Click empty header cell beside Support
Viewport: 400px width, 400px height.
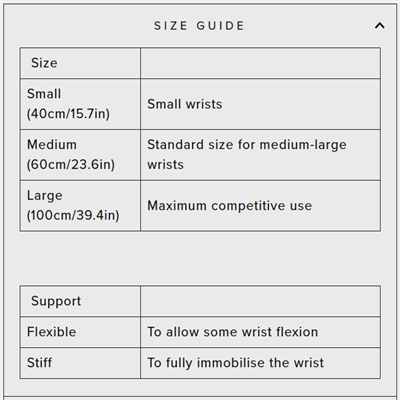[260, 301]
